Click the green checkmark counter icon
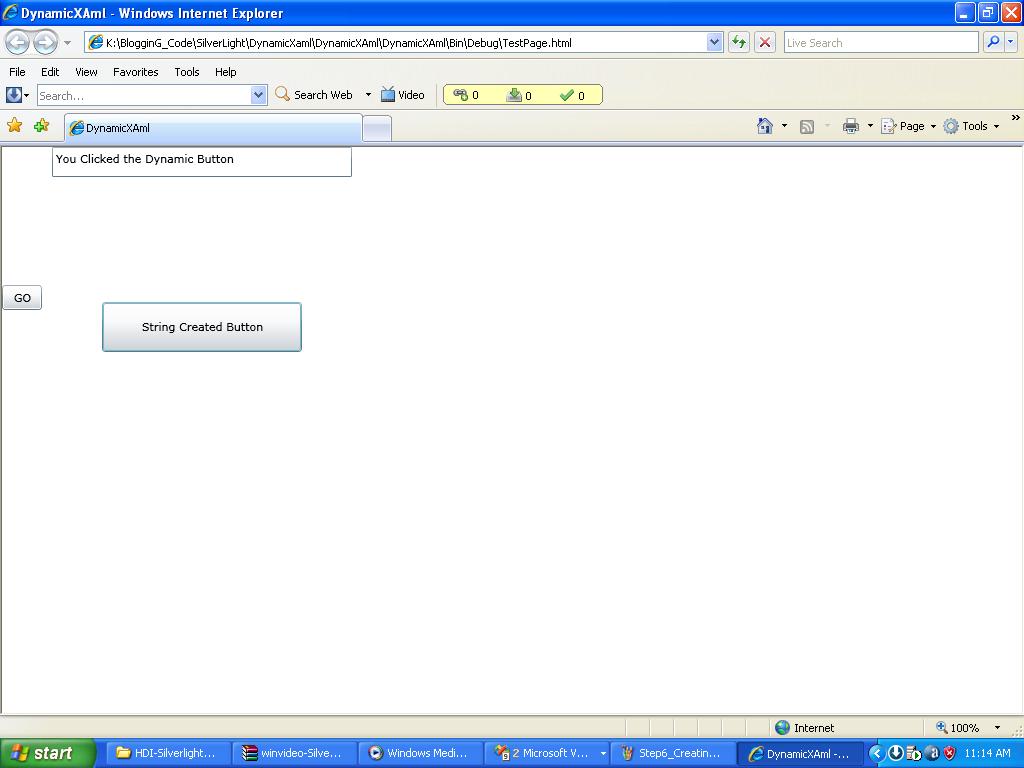 [567, 95]
